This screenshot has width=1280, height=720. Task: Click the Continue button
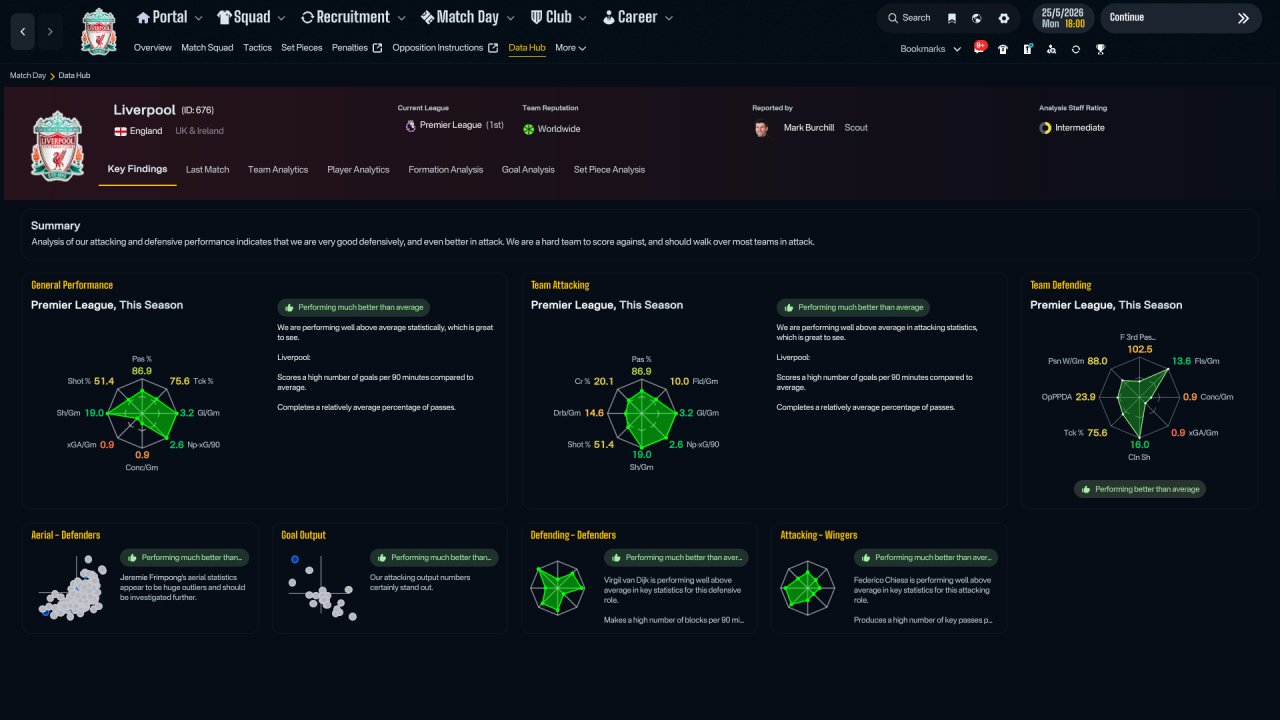(1180, 18)
